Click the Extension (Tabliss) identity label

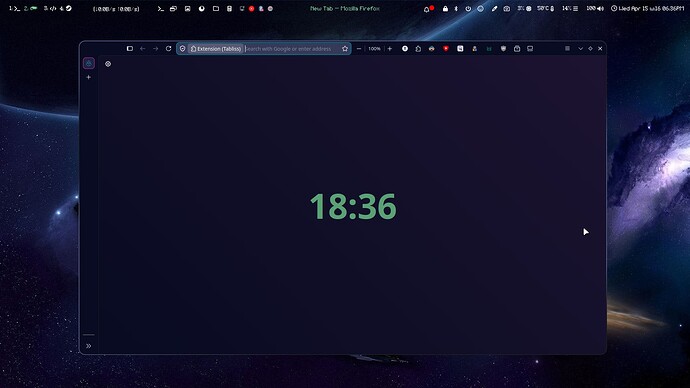216,48
